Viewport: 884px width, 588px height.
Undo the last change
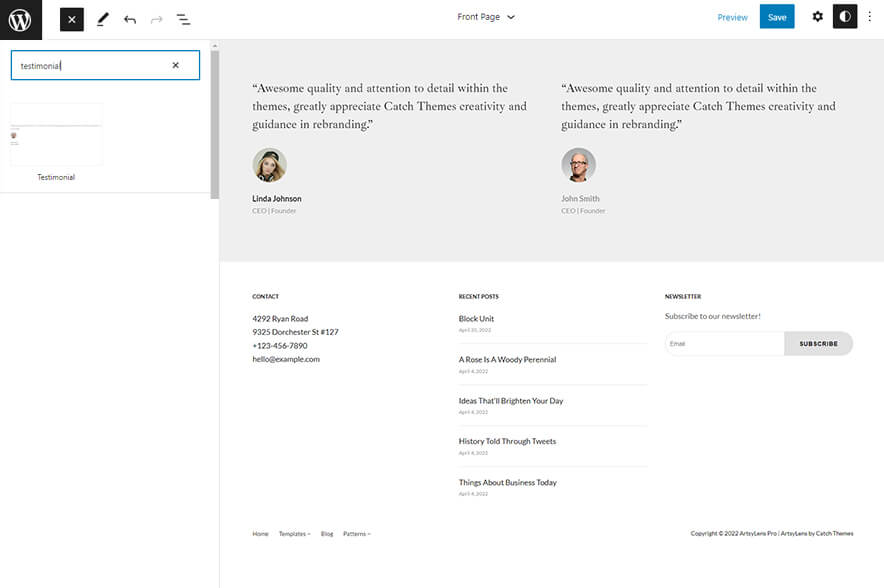coord(130,19)
